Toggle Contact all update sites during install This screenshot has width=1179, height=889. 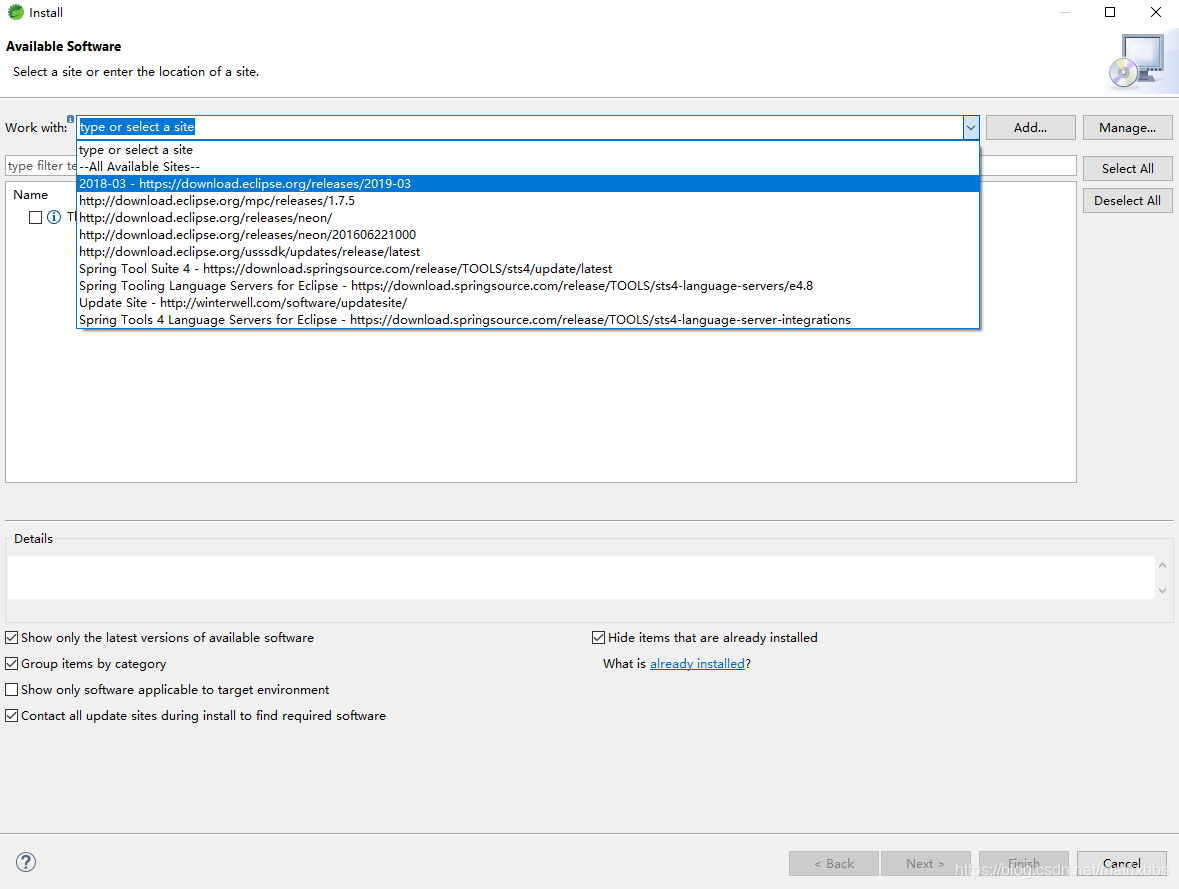tap(11, 716)
